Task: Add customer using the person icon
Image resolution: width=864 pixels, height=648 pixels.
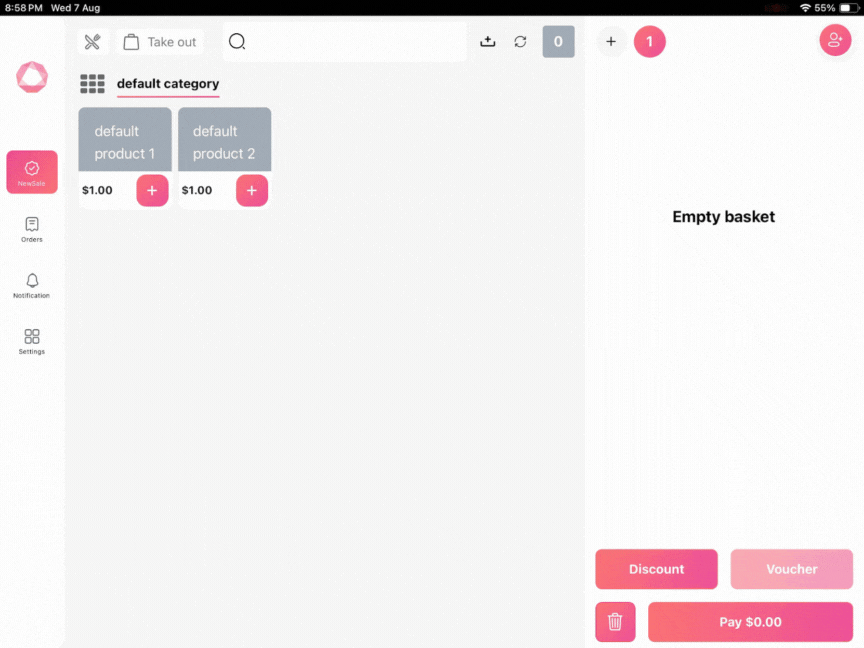Action: tap(835, 40)
